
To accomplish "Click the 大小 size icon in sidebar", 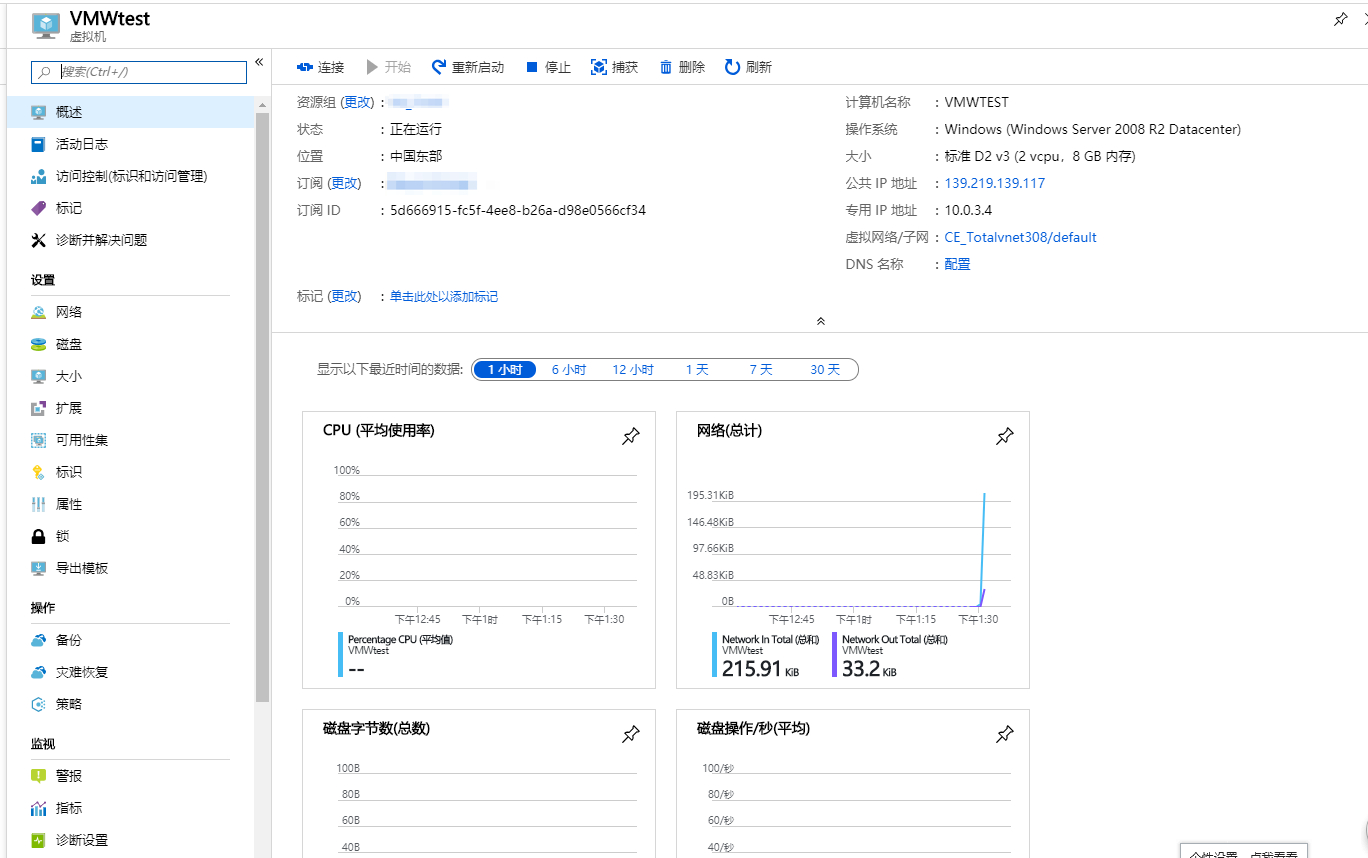I will (x=39, y=376).
